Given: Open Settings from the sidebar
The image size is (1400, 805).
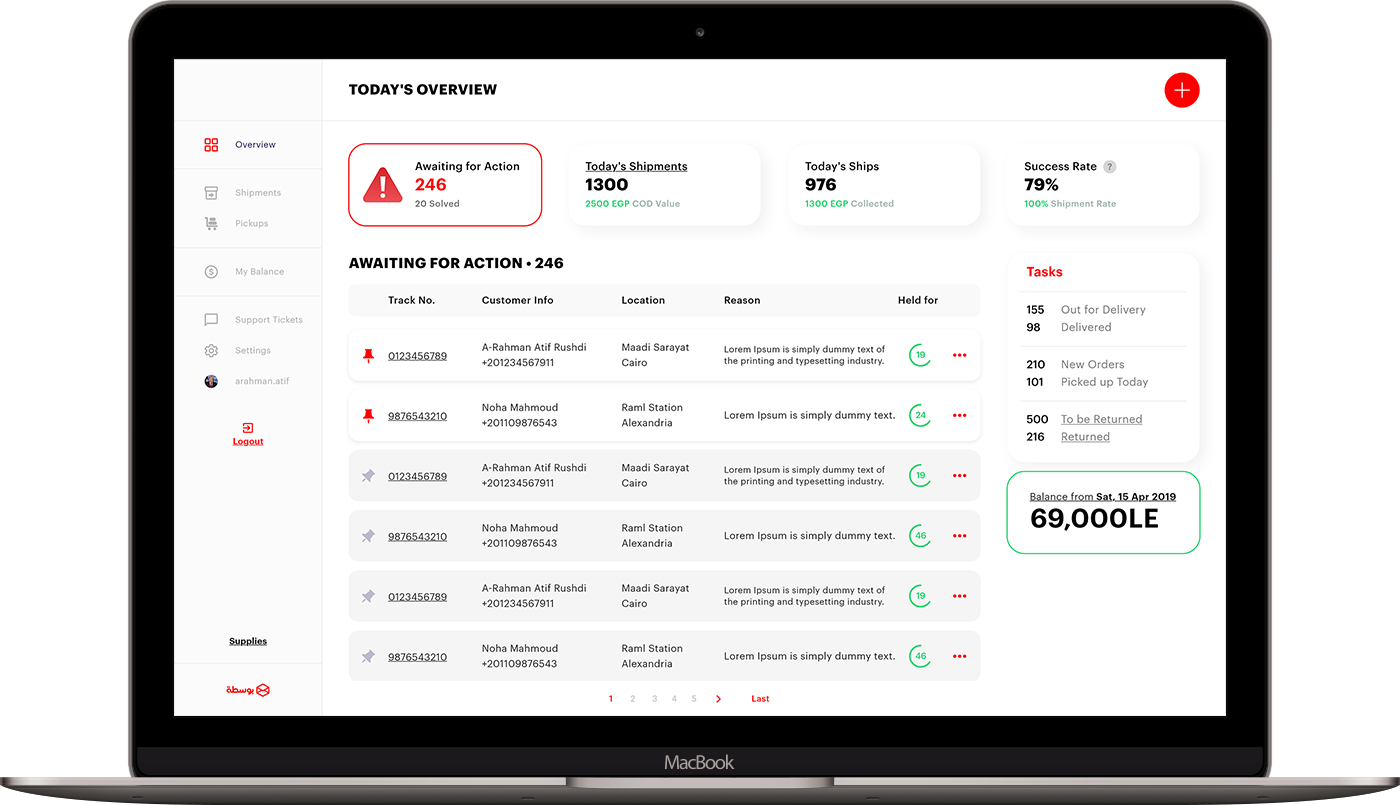Looking at the screenshot, I should click(x=251, y=350).
